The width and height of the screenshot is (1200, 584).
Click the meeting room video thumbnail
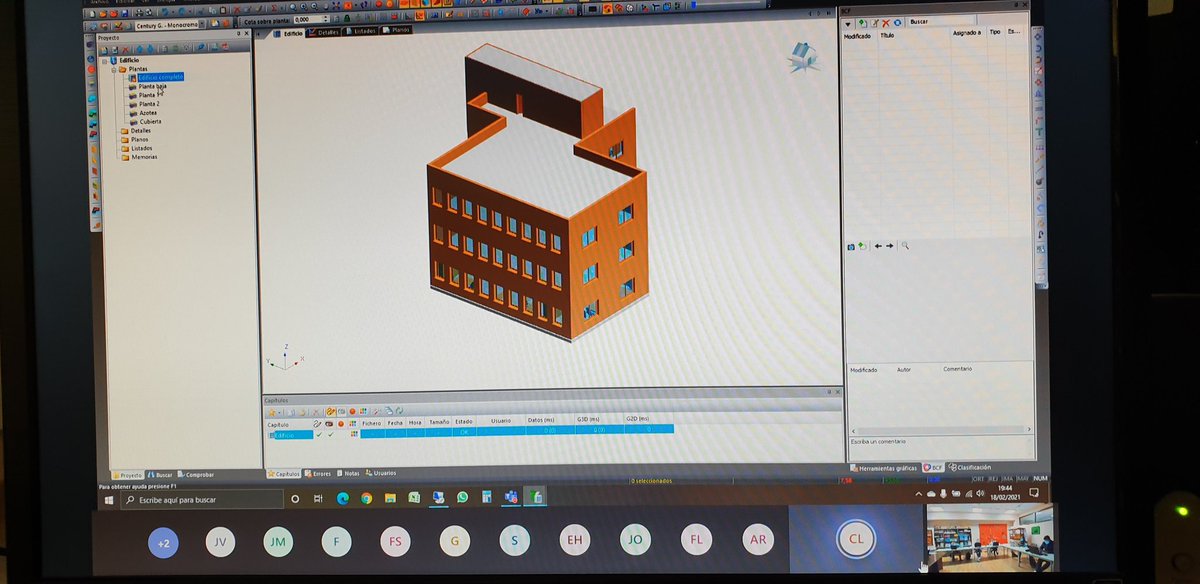coord(989,537)
